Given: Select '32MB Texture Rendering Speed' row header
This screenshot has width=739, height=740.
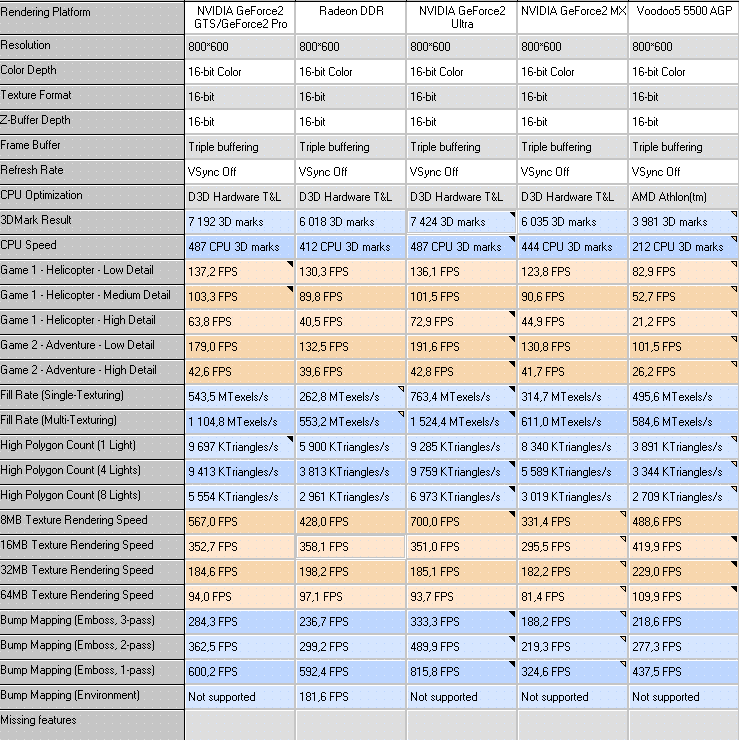Looking at the screenshot, I should [92, 572].
